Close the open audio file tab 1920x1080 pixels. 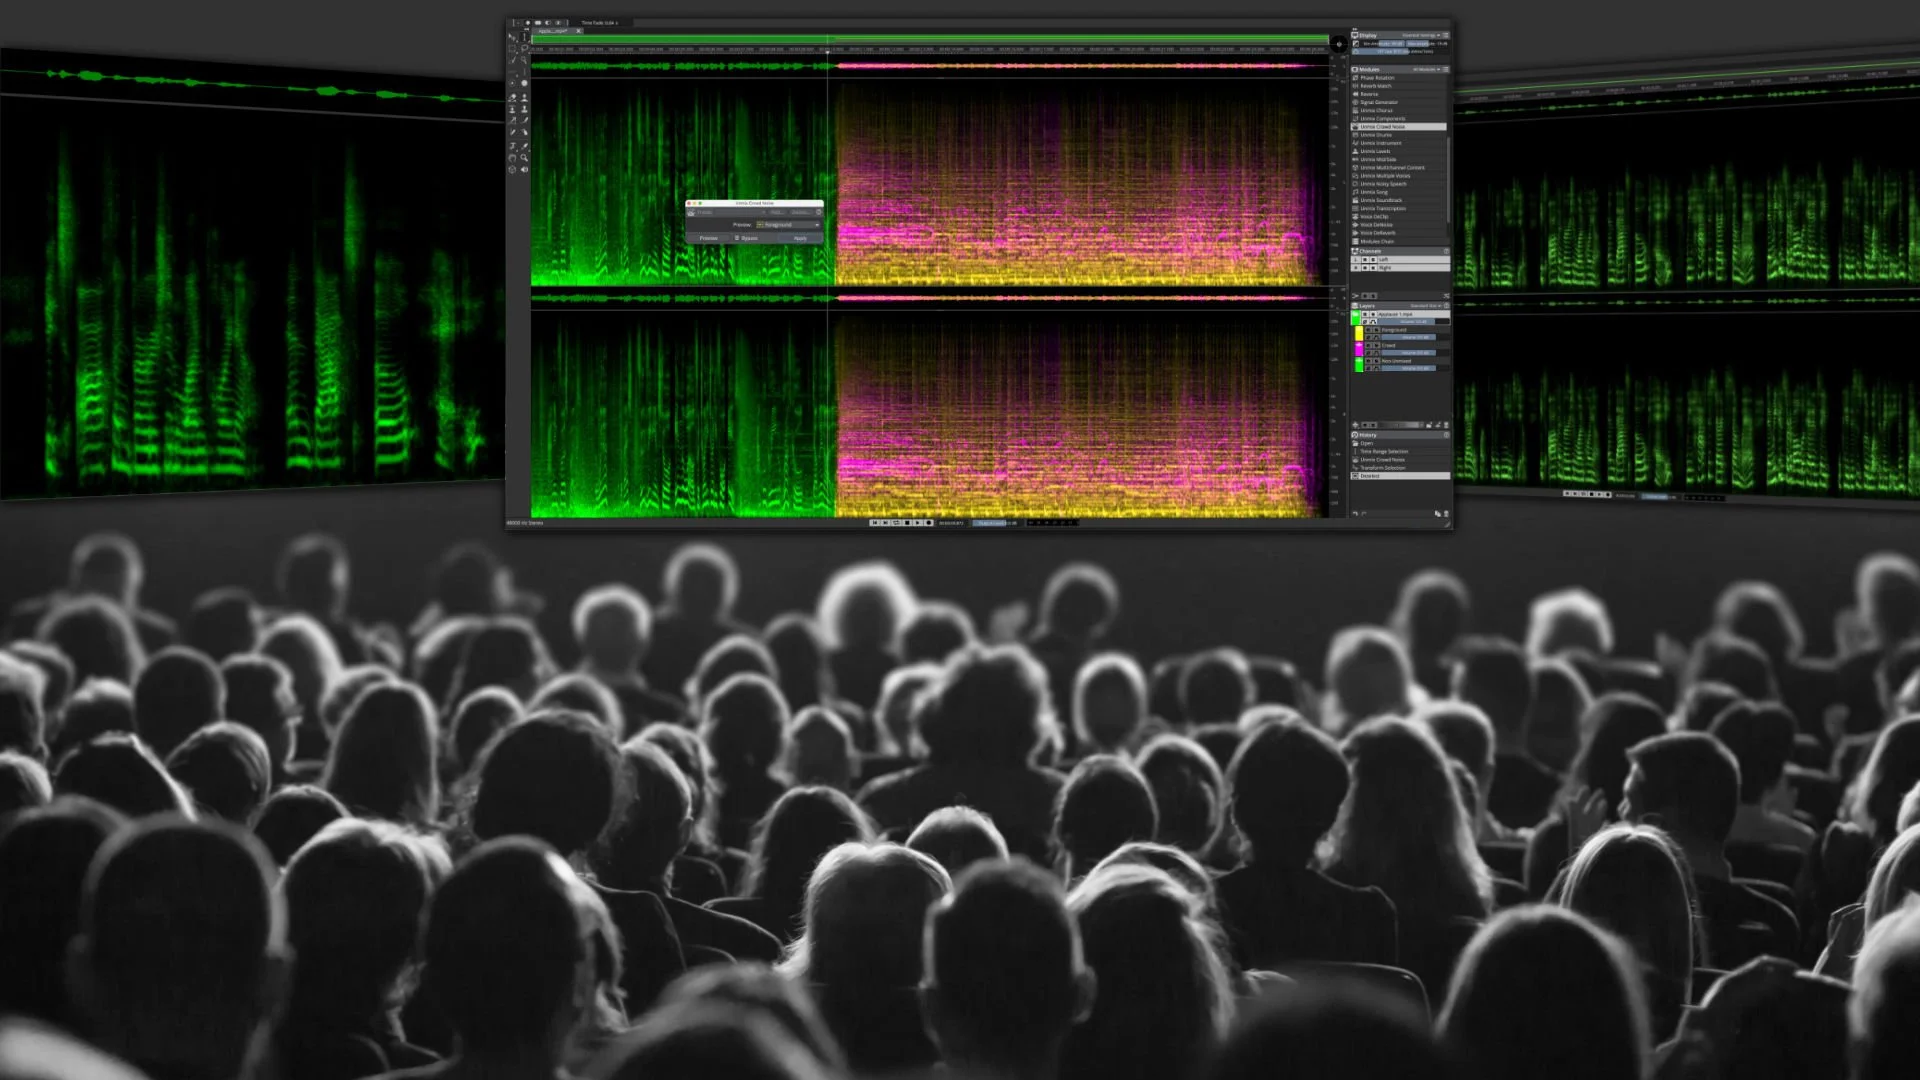[578, 31]
